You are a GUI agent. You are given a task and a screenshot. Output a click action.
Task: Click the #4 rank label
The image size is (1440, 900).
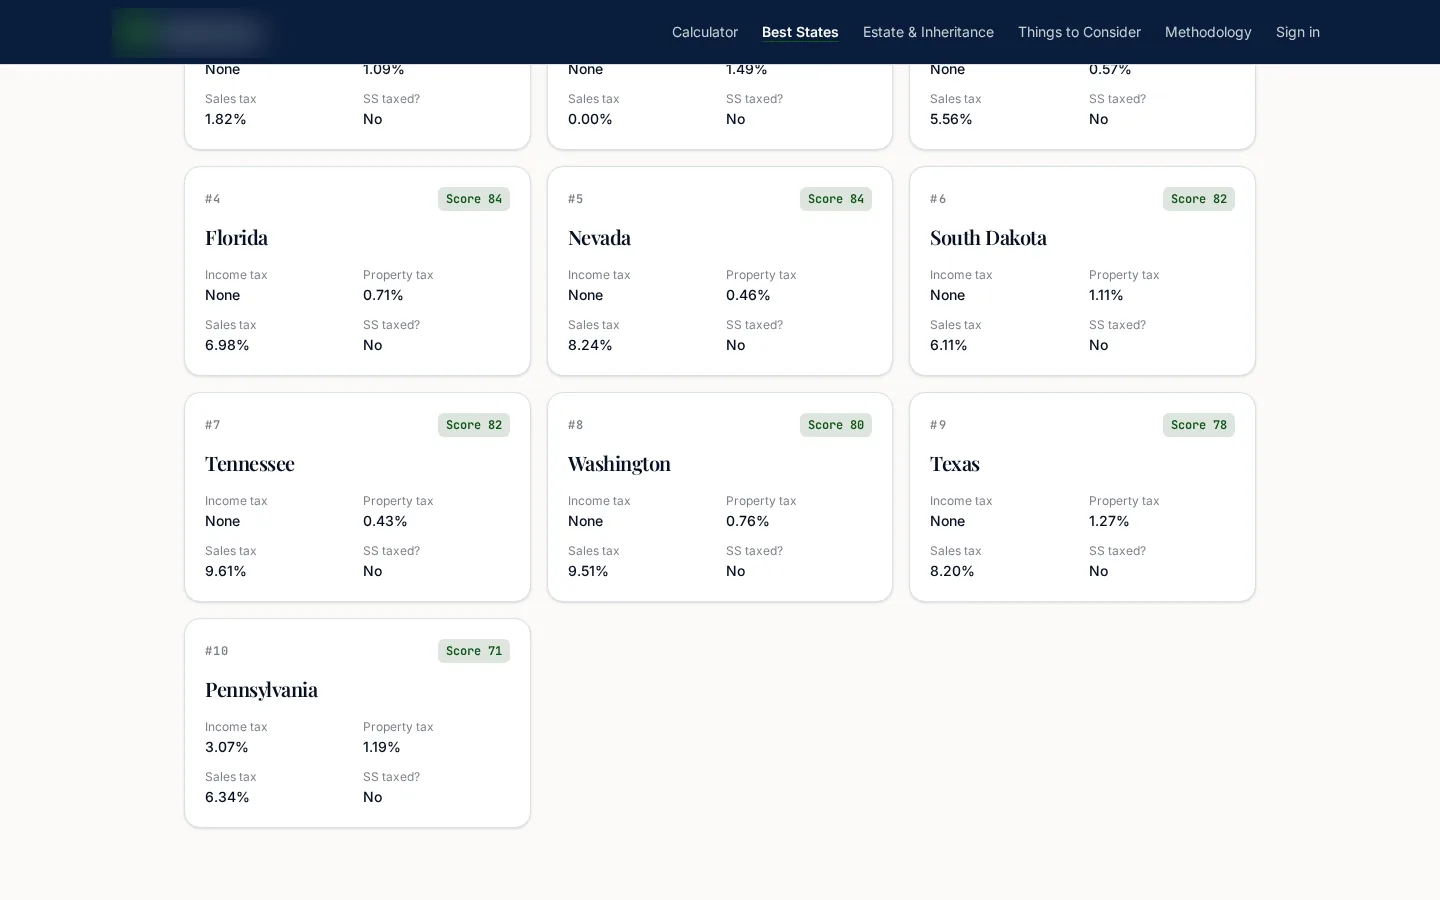[213, 199]
